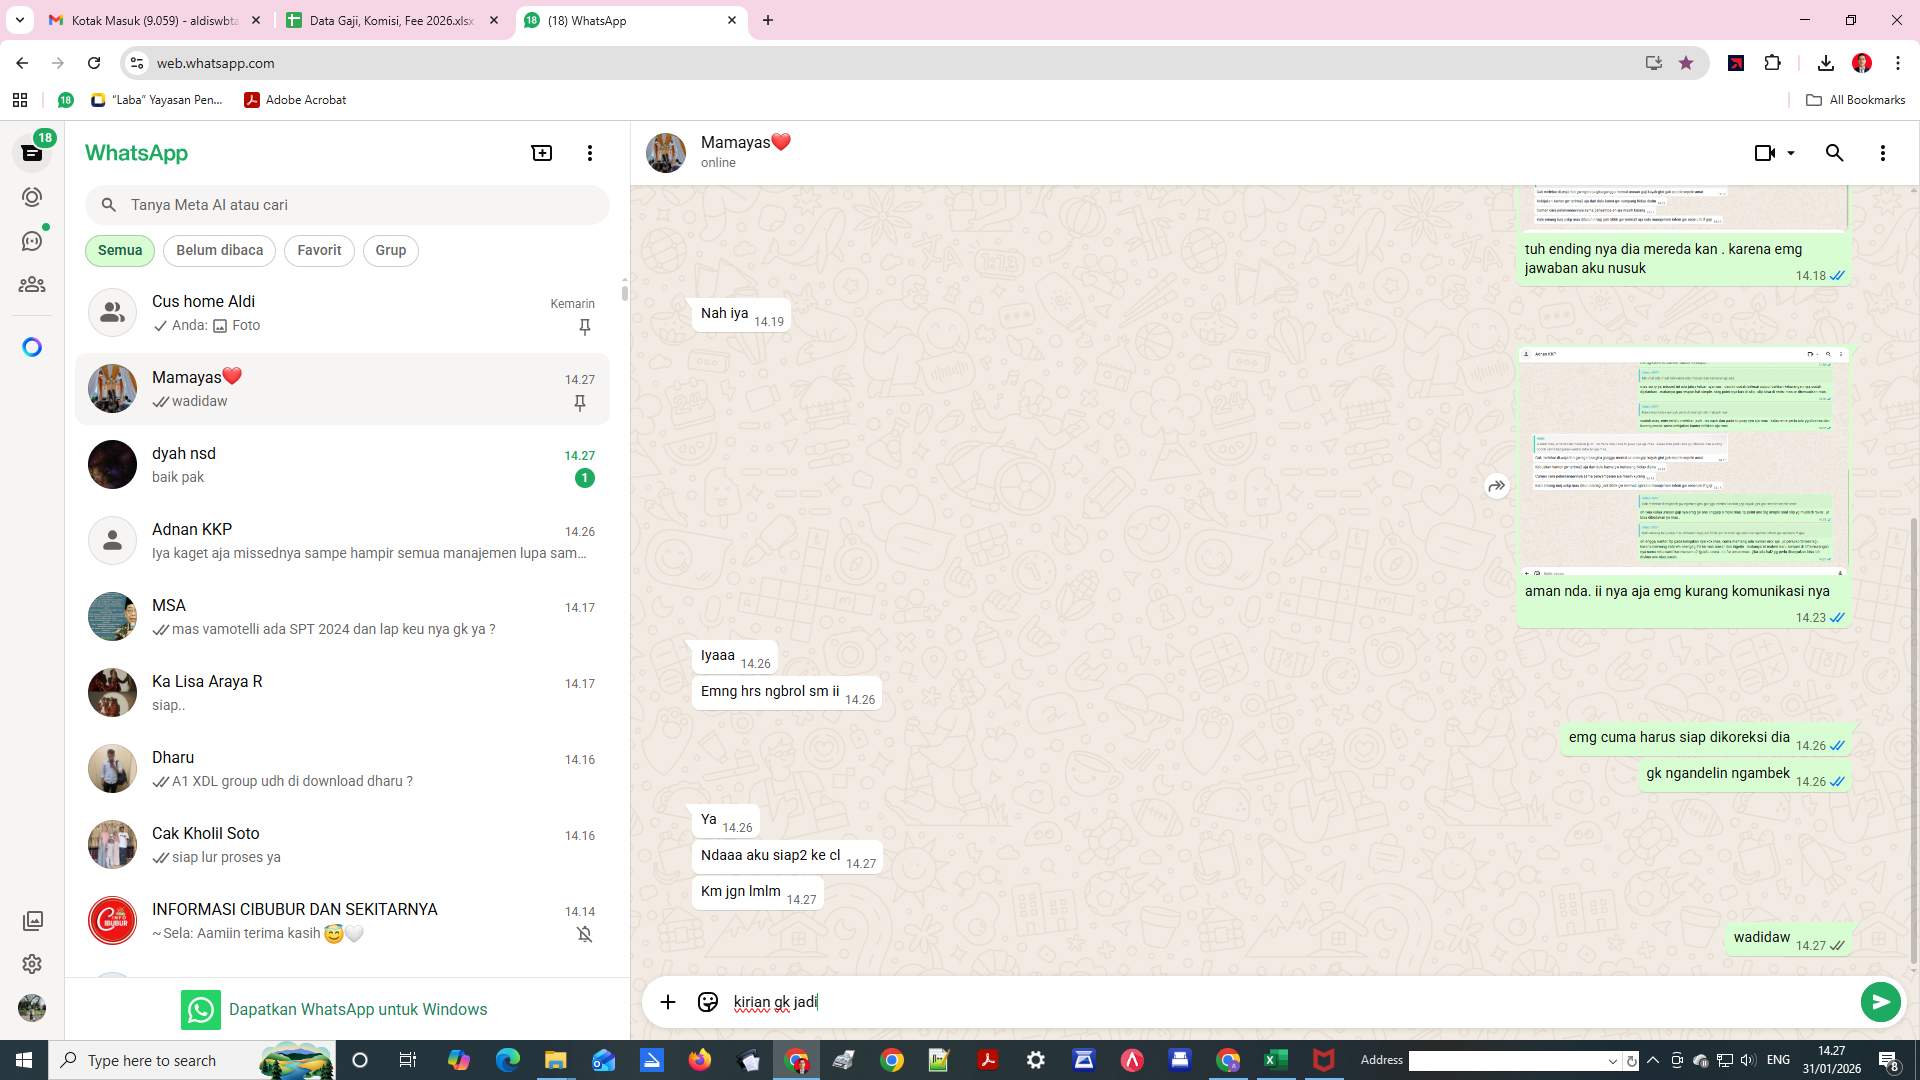This screenshot has width=1920, height=1080.
Task: Open the sticker and emoji picker
Action: click(x=708, y=1001)
